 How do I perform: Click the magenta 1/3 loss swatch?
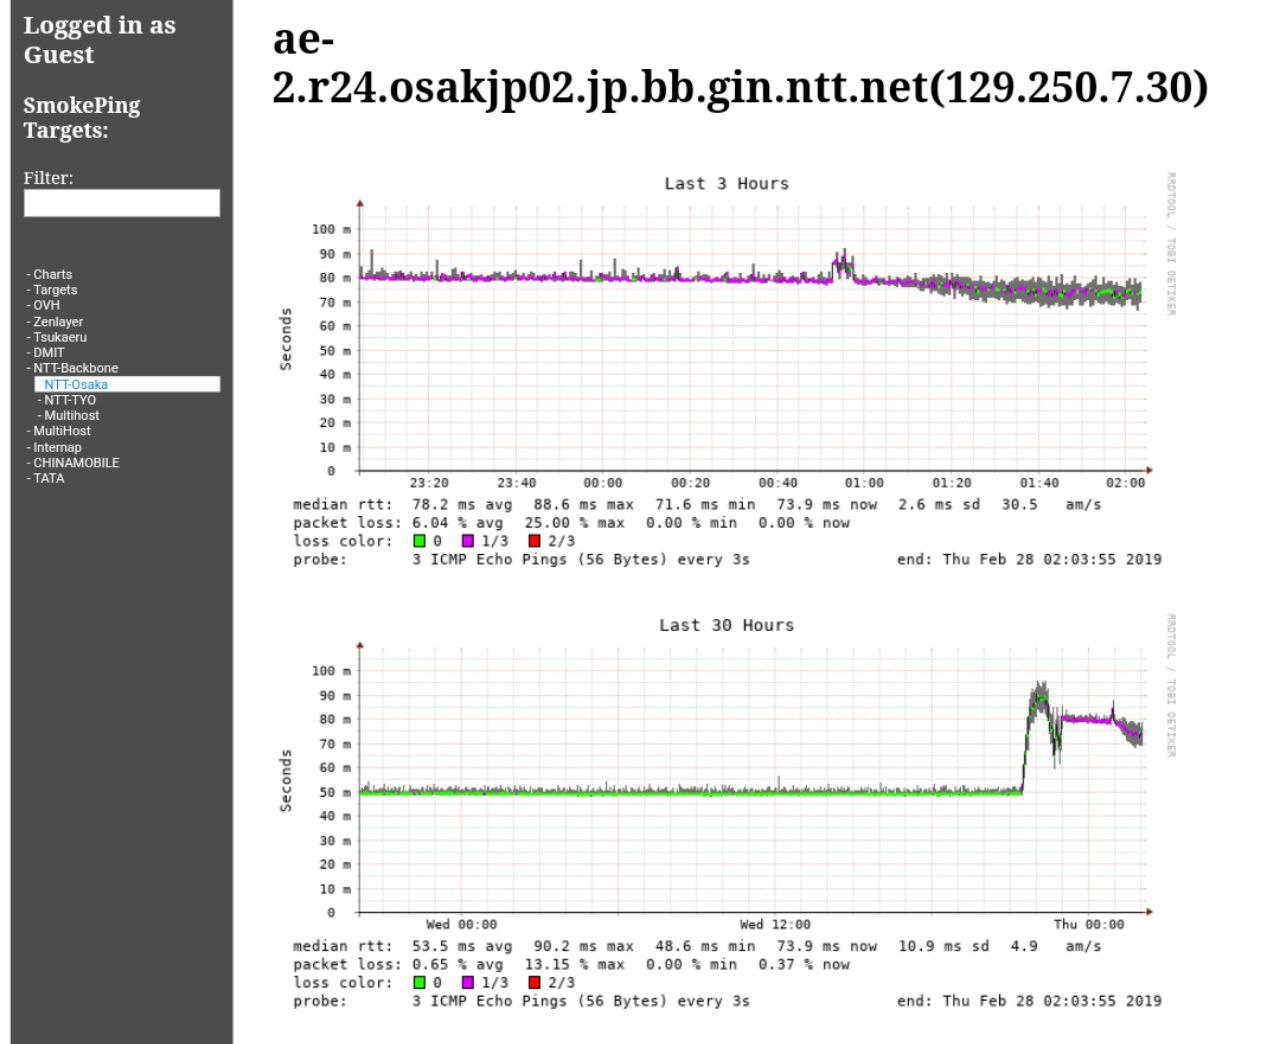click(468, 541)
